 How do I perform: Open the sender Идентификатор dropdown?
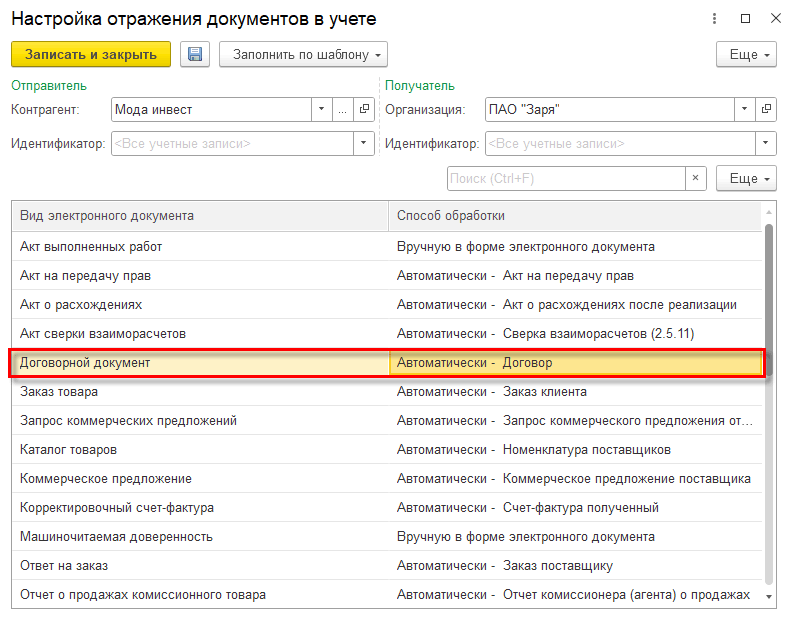[364, 144]
